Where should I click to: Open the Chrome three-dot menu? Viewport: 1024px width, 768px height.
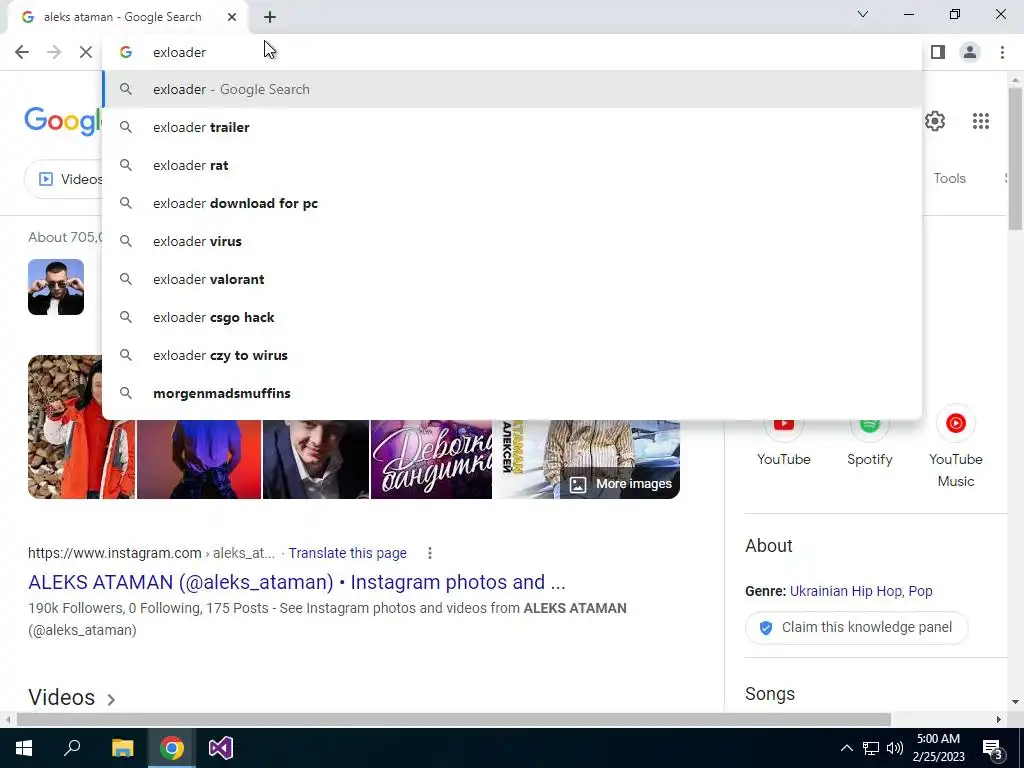pos(1002,52)
